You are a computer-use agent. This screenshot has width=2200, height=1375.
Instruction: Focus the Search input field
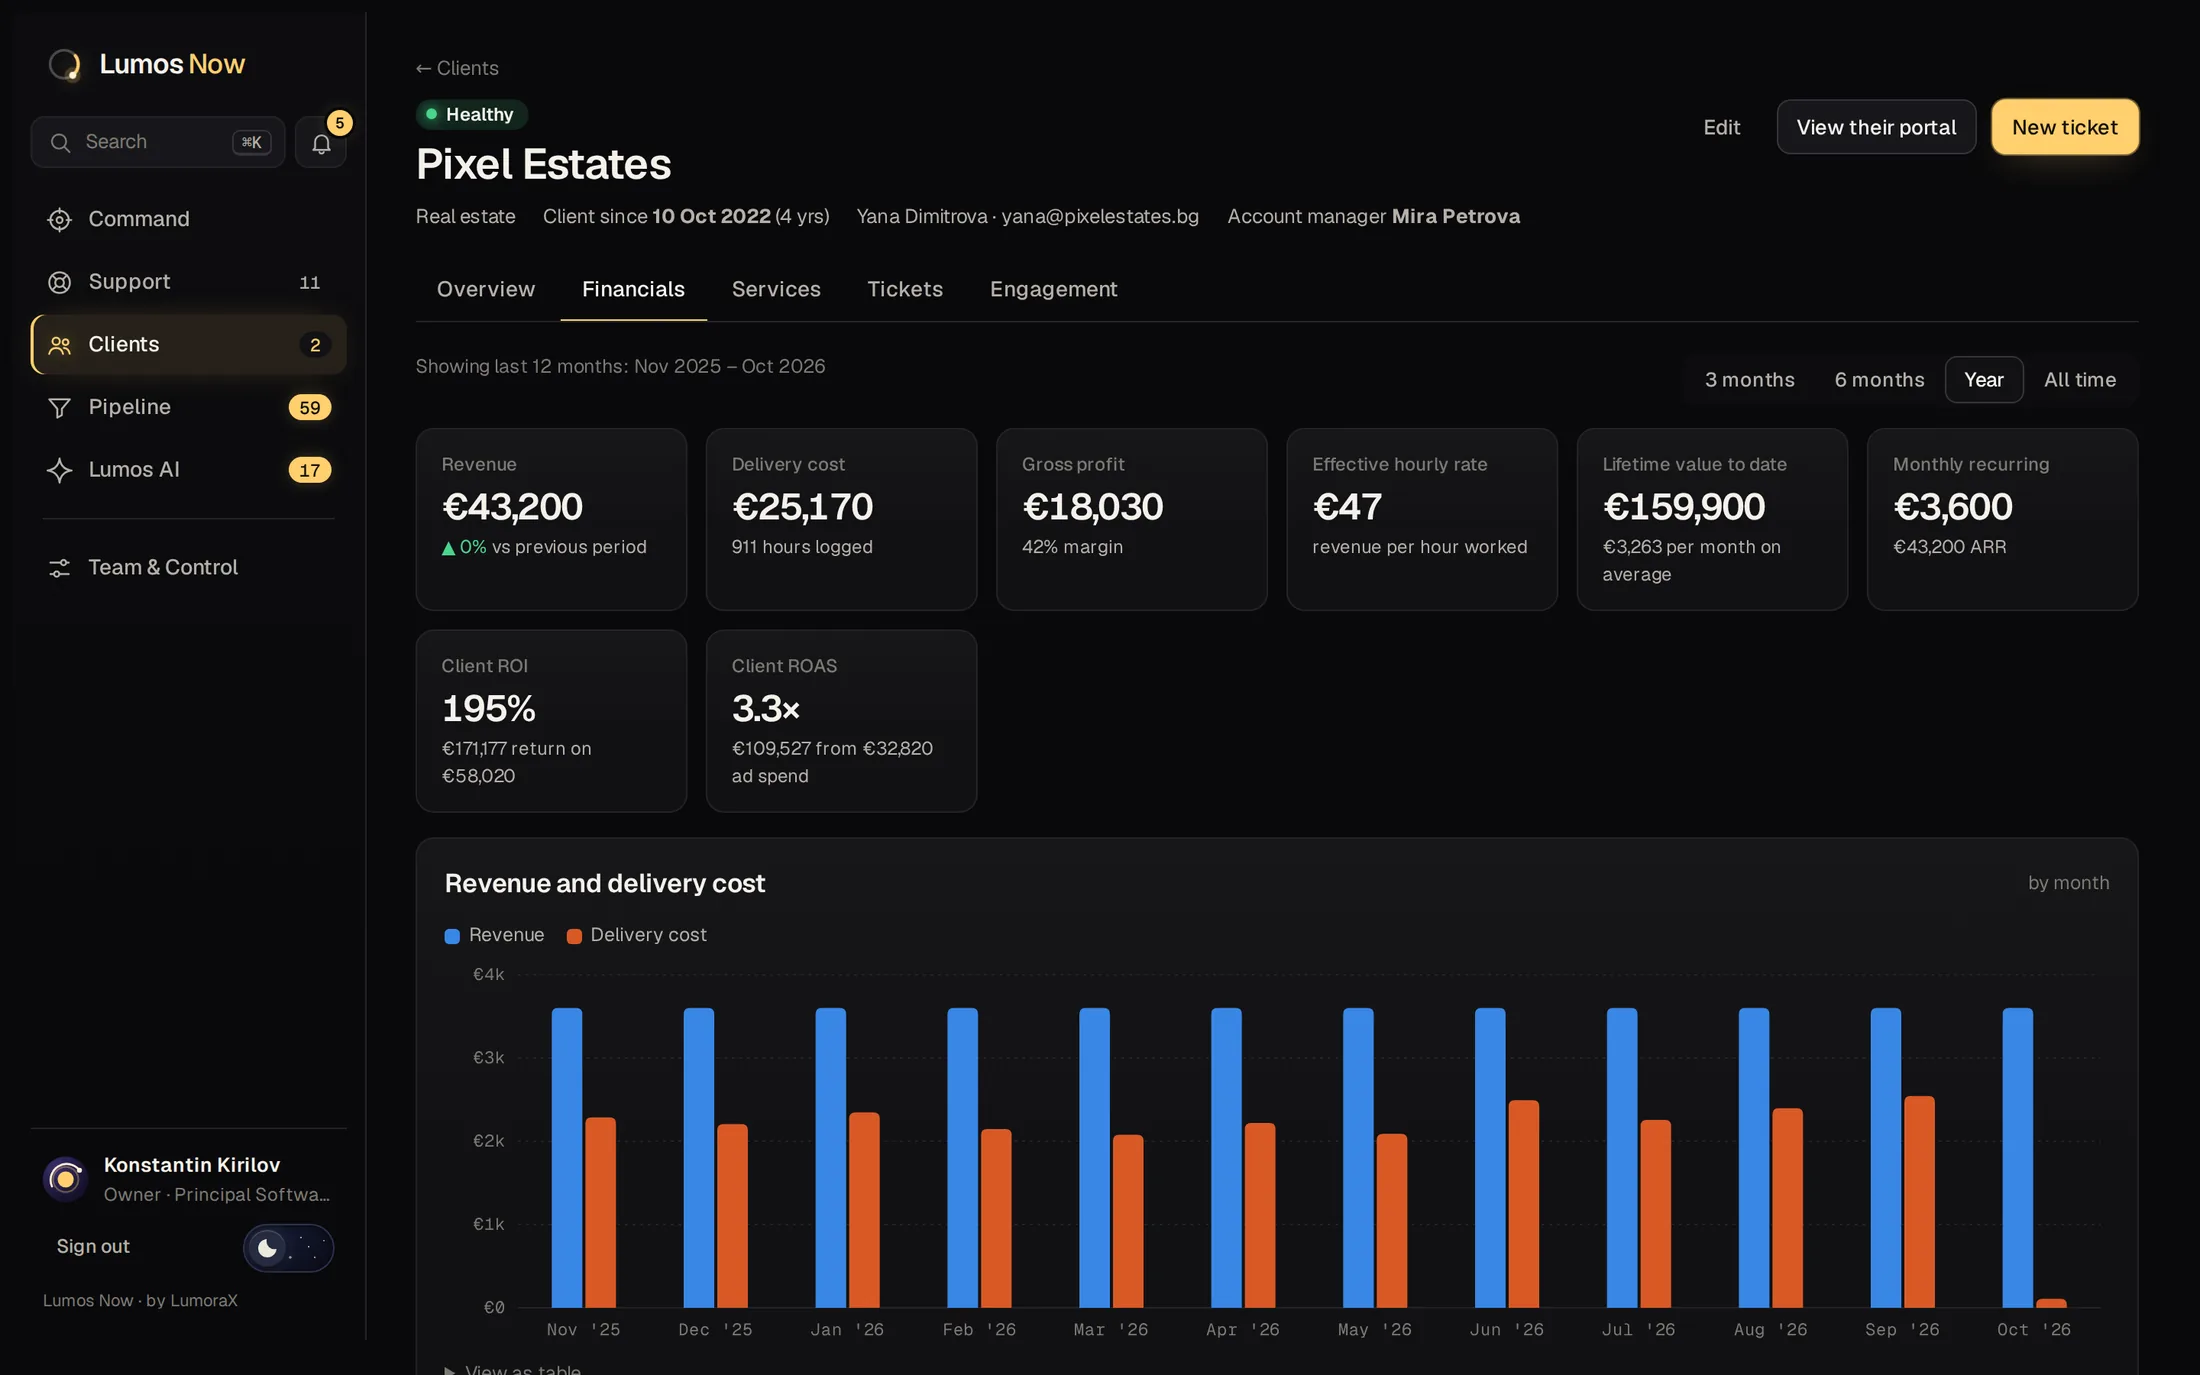(158, 142)
